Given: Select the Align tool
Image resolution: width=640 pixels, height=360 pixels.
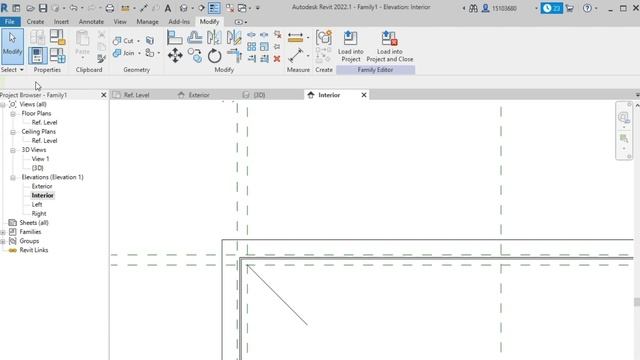Looking at the screenshot, I should coord(175,38).
